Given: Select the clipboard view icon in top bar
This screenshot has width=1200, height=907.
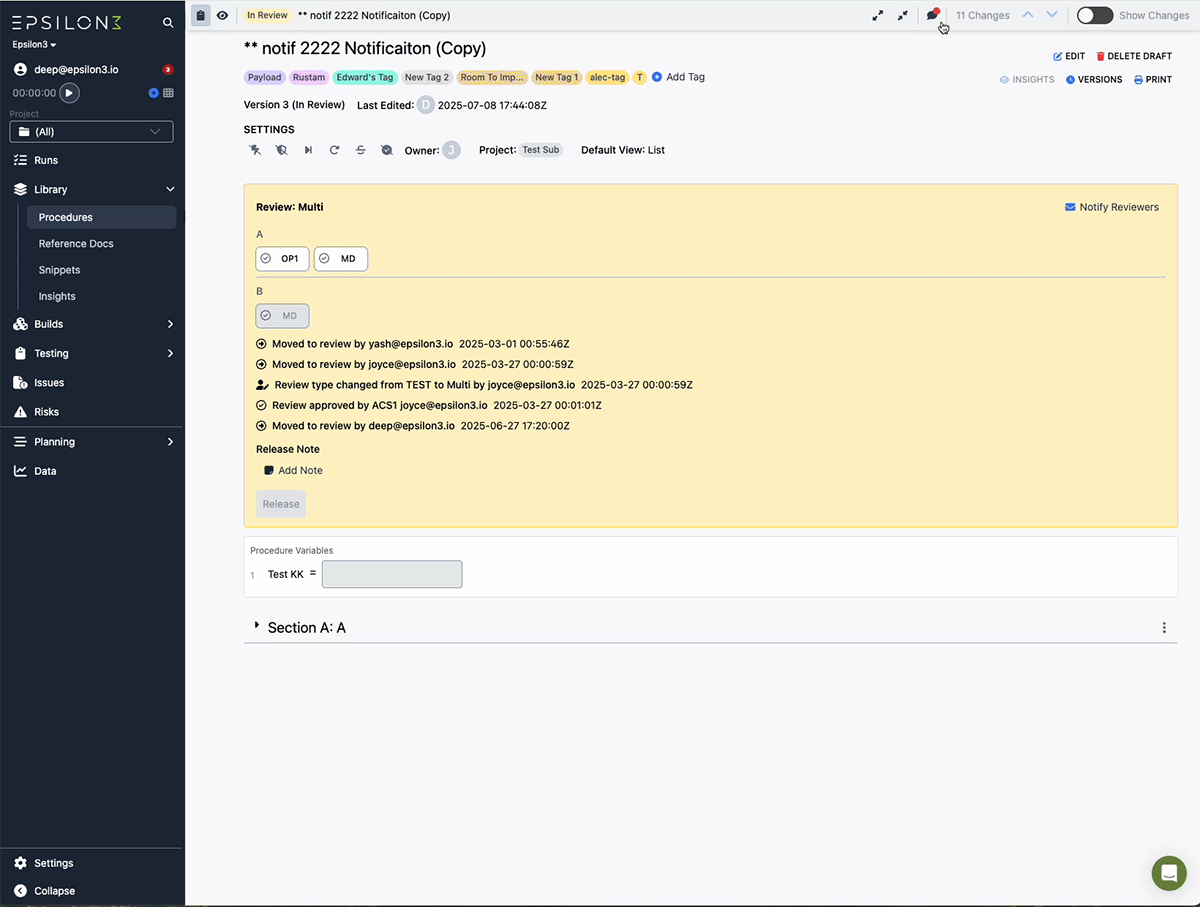Looking at the screenshot, I should 200,15.
